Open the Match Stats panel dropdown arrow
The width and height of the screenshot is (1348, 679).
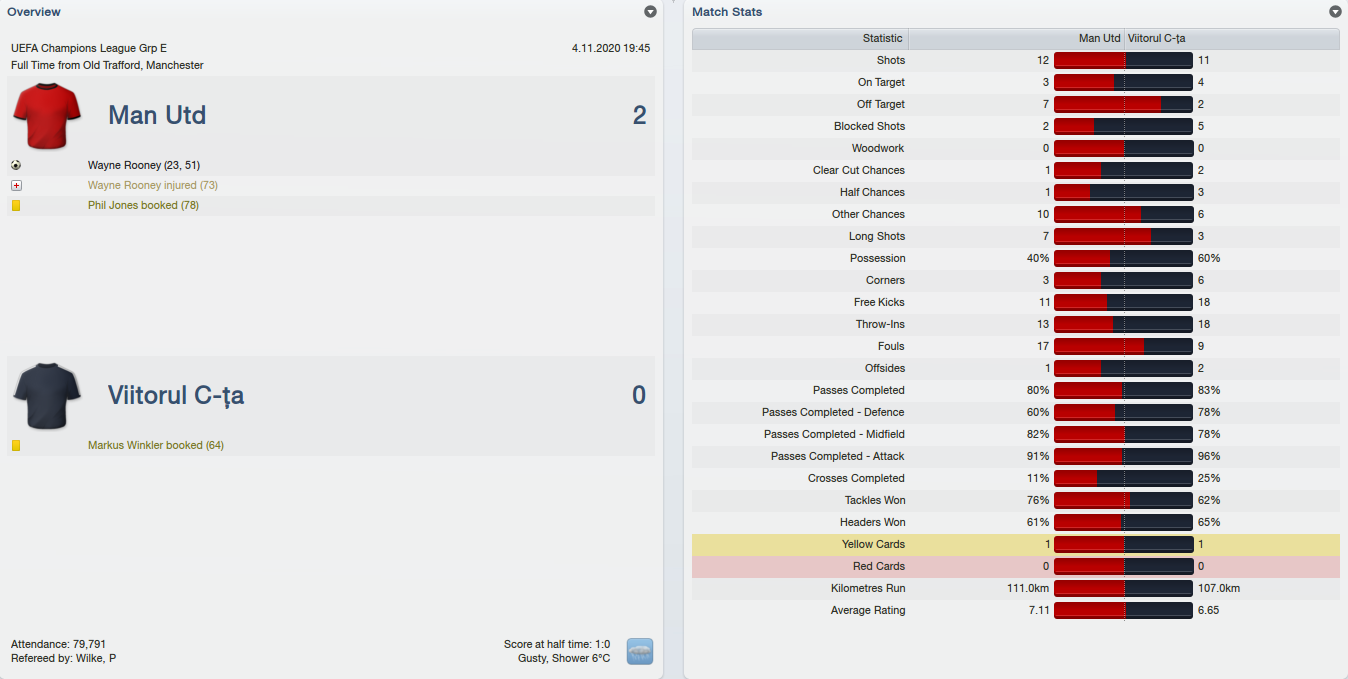click(1335, 12)
